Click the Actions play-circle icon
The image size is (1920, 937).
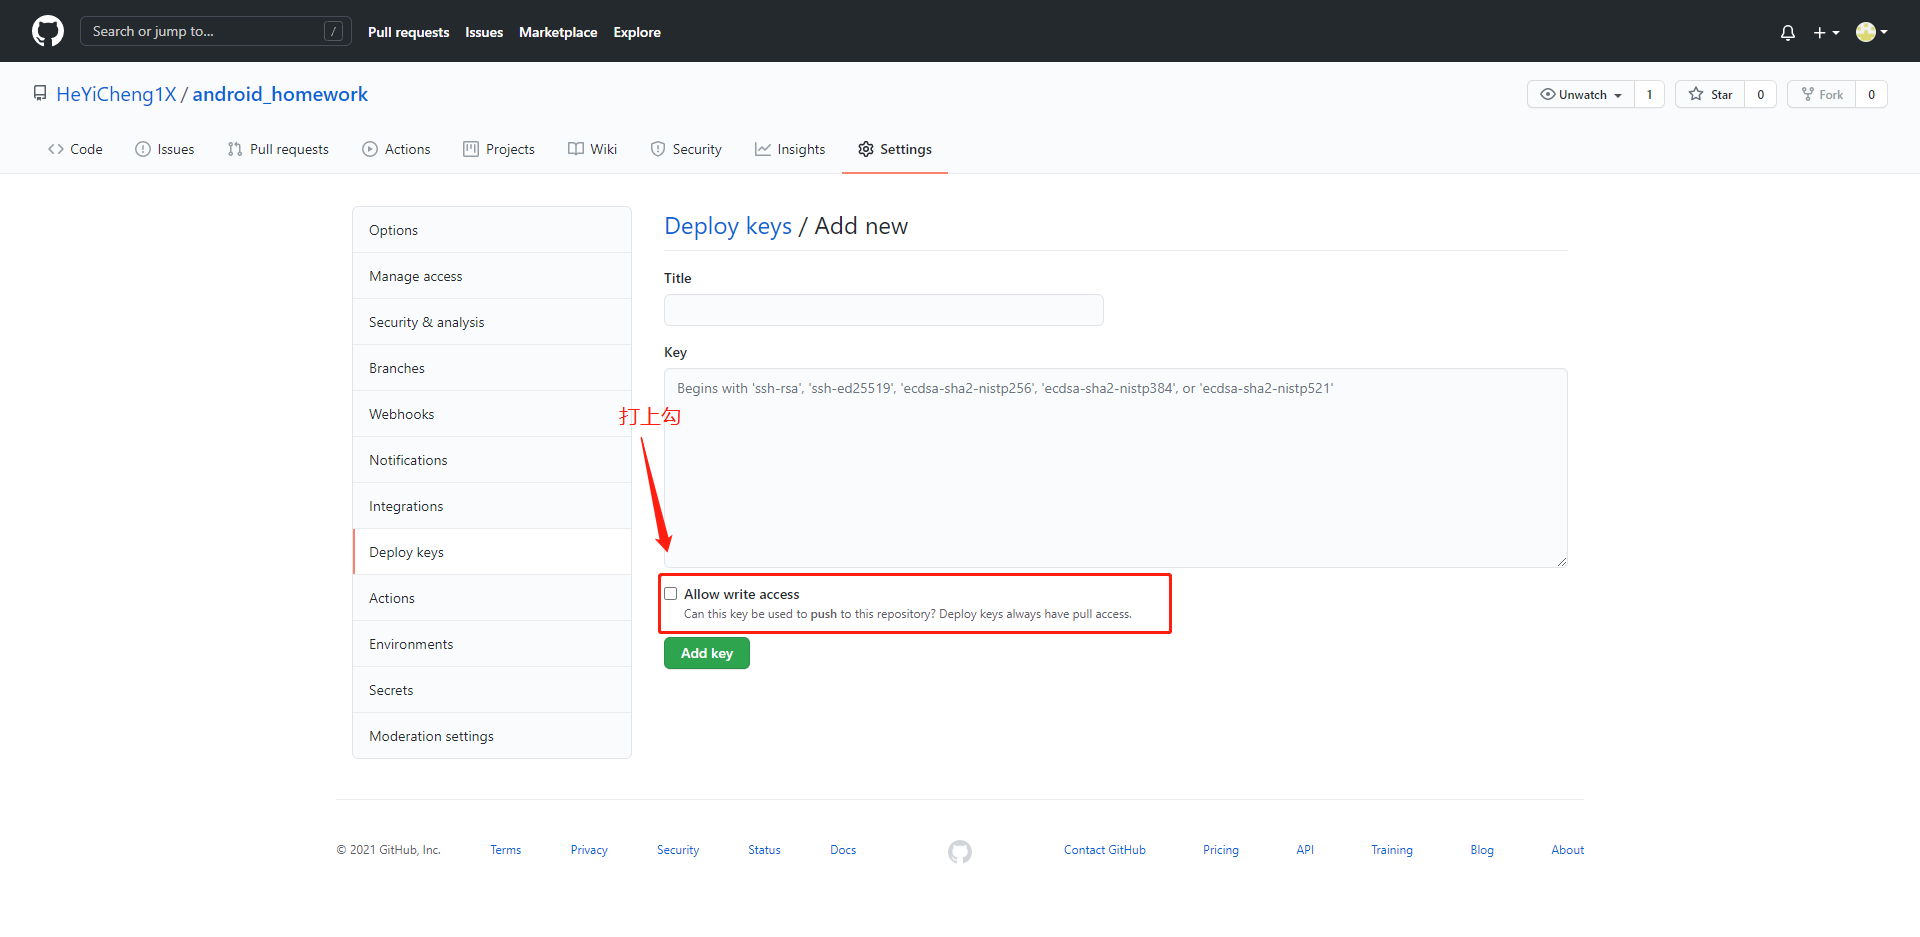(x=370, y=149)
